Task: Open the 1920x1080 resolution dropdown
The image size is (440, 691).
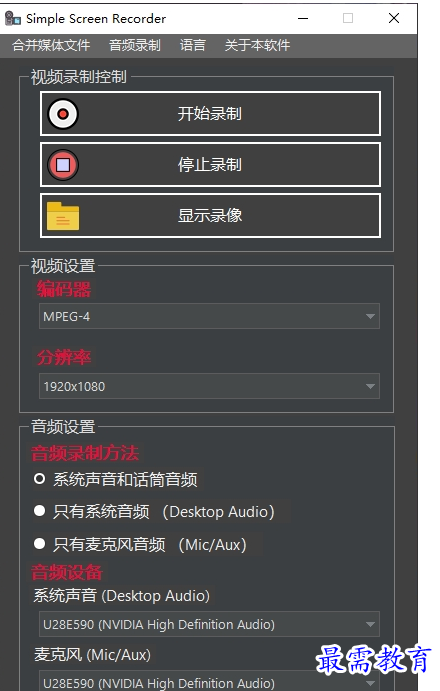Action: 209,386
